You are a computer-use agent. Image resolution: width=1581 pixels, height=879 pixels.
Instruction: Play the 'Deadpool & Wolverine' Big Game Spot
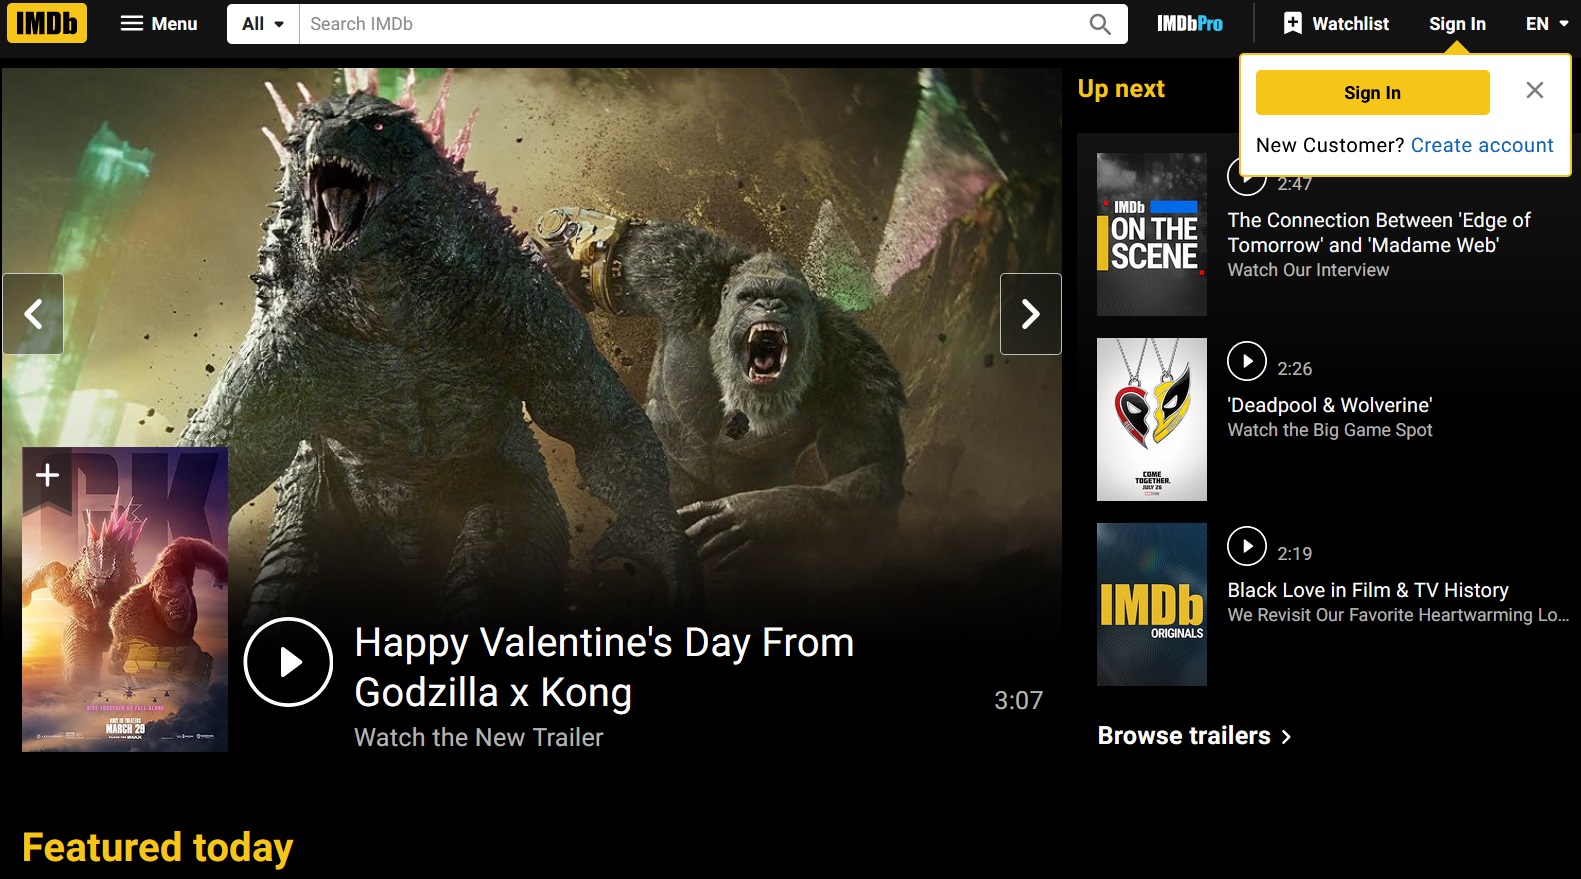[x=1246, y=361]
